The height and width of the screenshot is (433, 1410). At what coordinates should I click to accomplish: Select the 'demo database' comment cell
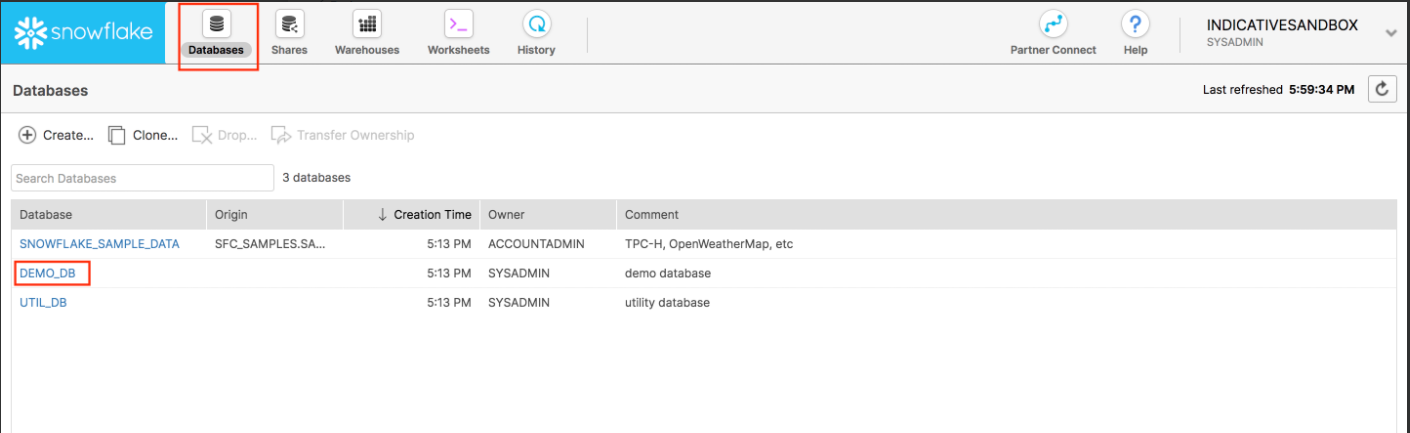pos(668,273)
